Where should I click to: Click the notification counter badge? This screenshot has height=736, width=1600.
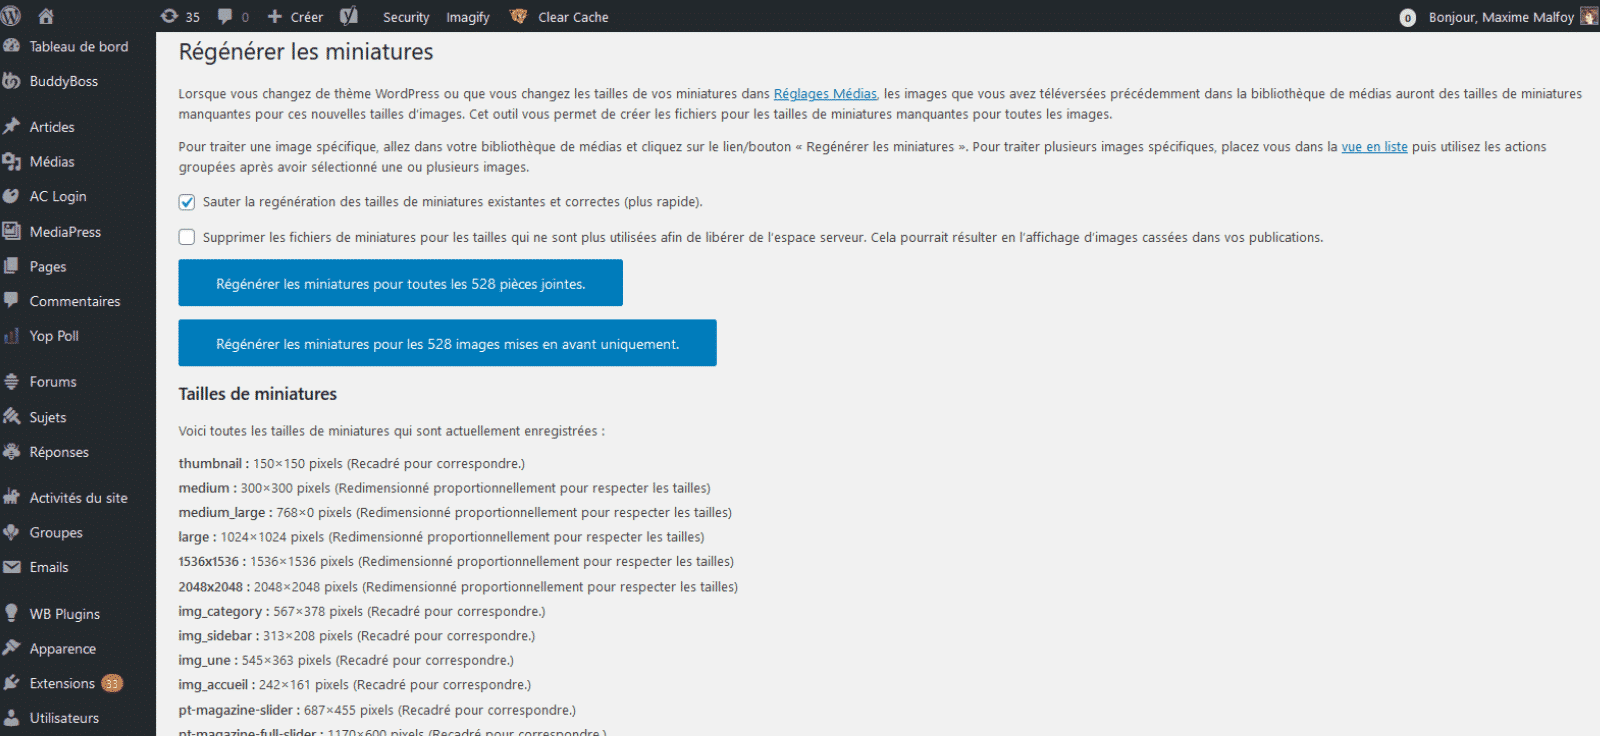click(x=1407, y=17)
